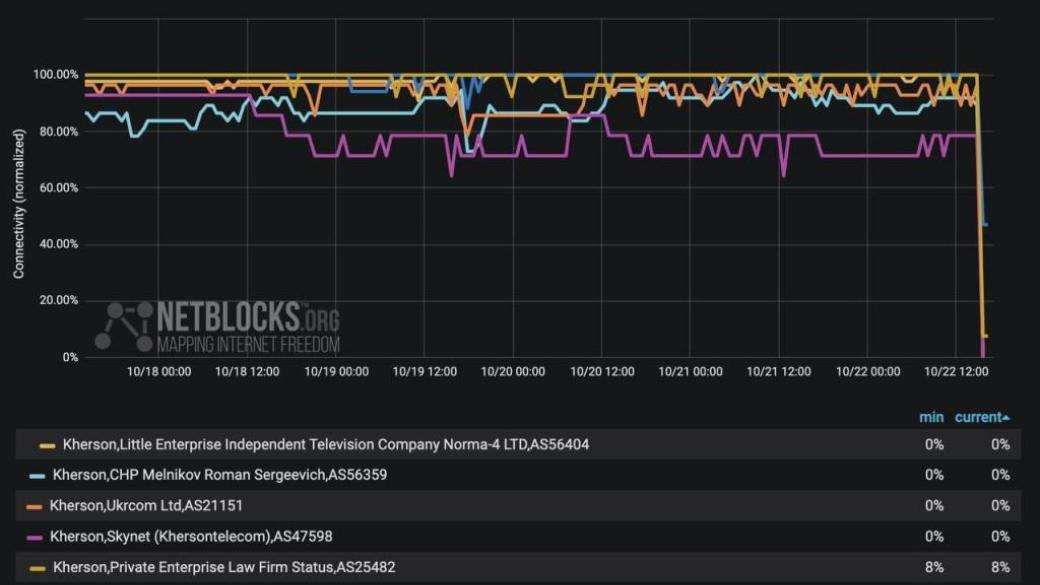Isolate the Ukrcom Ltd AS21151 legend entry
Viewport: 1040px width, 585px height.
(x=146, y=506)
